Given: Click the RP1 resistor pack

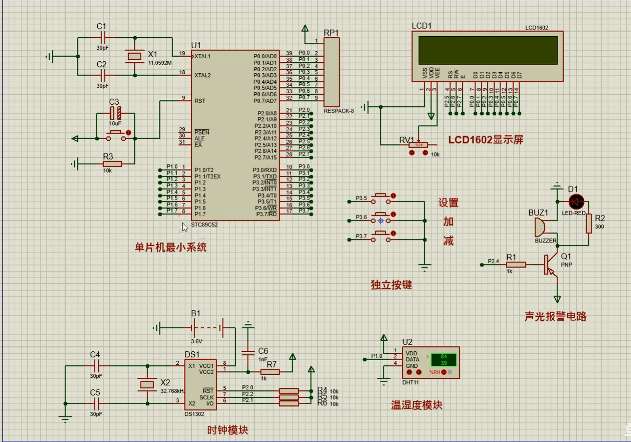Looking at the screenshot, I should coord(332,70).
